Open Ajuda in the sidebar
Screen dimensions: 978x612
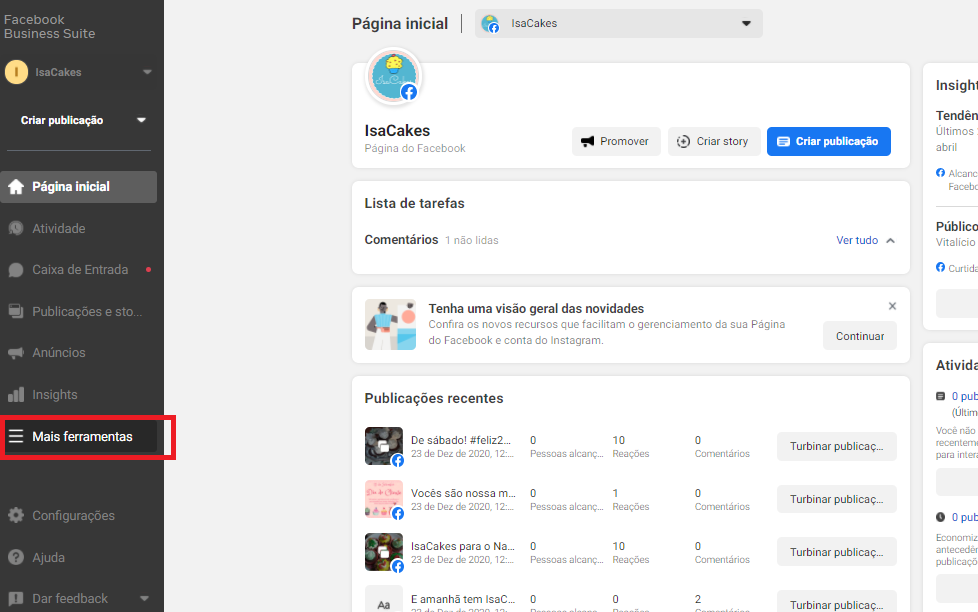tap(79, 557)
